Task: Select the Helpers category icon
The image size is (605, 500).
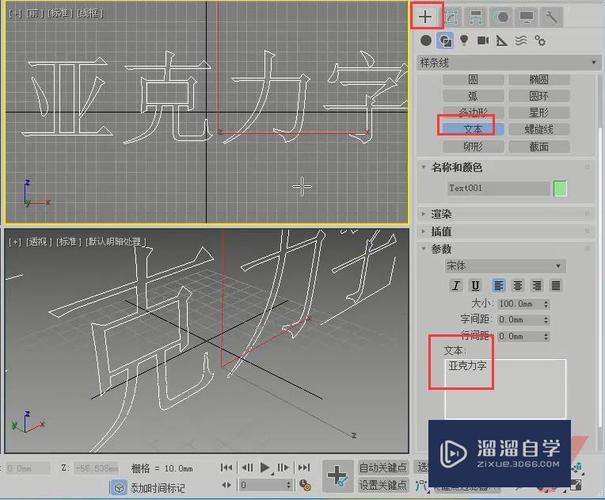Action: click(x=502, y=40)
